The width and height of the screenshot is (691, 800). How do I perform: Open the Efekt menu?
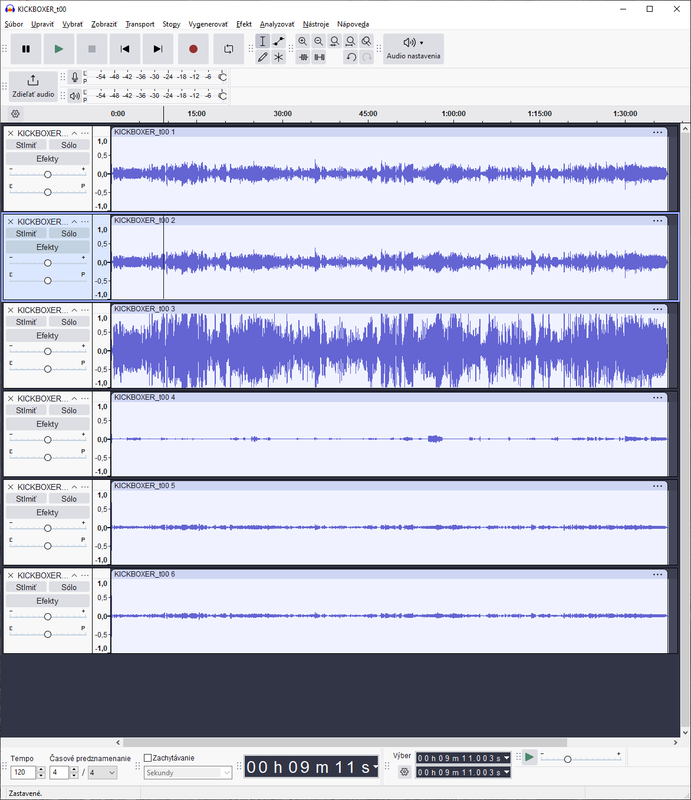244,24
